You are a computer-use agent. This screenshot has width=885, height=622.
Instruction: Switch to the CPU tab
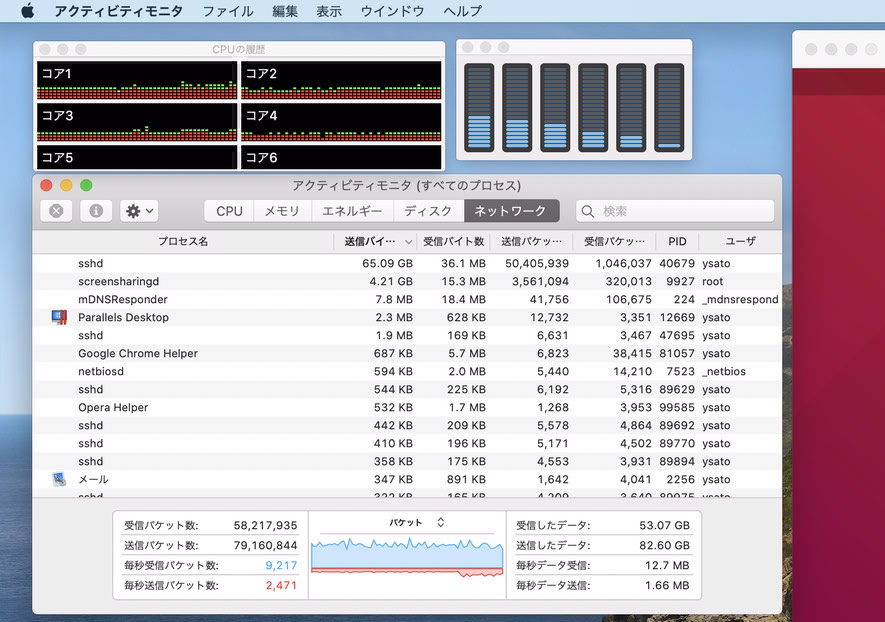(x=229, y=211)
